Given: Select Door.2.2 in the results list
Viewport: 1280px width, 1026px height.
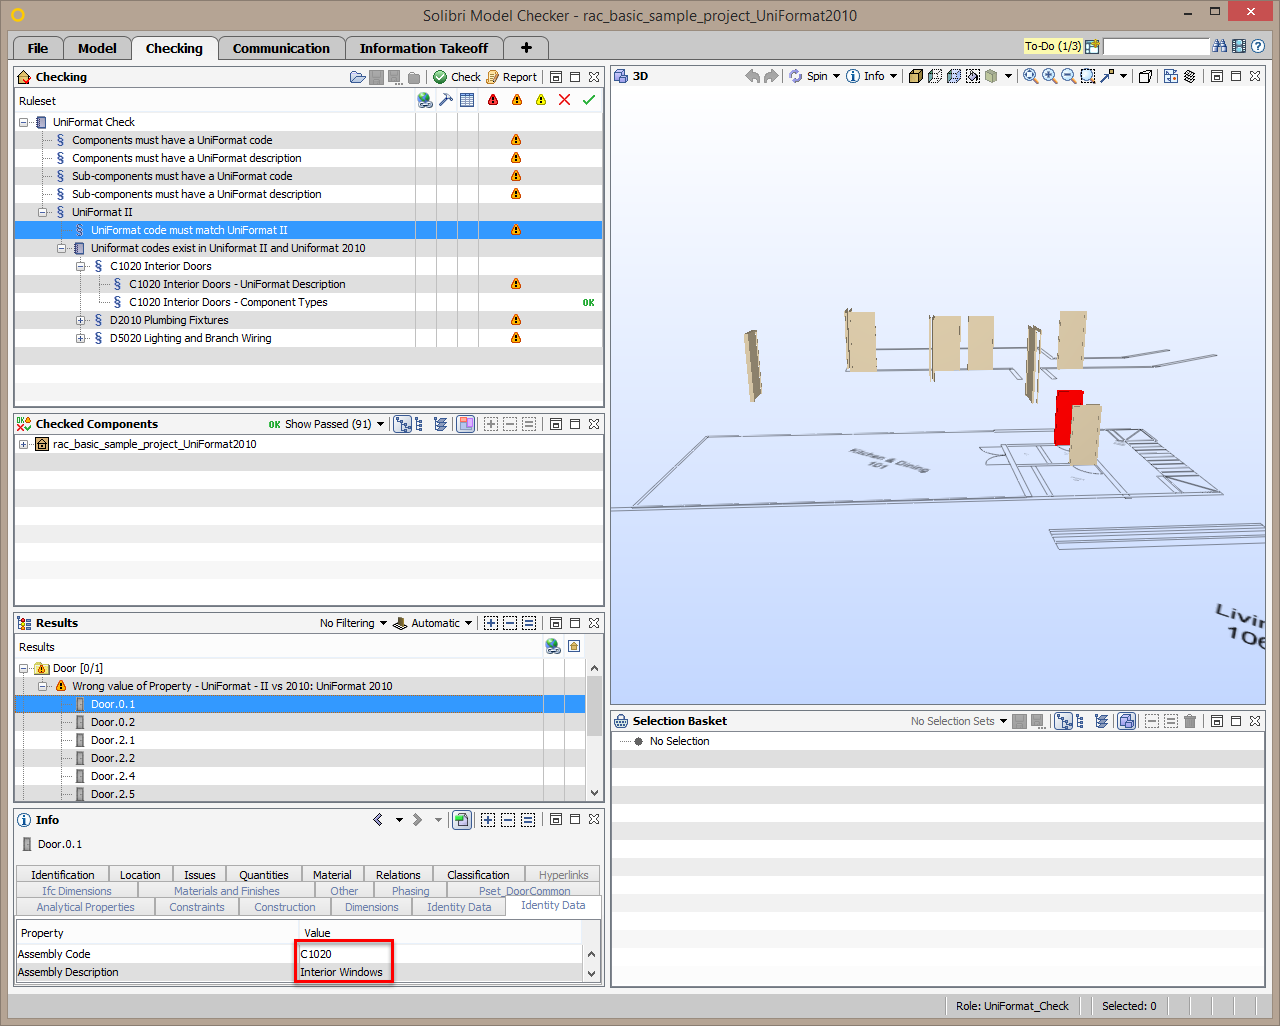Looking at the screenshot, I should 113,758.
